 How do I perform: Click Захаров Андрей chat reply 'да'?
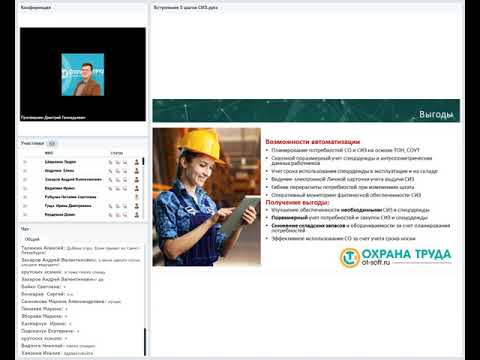(62, 279)
